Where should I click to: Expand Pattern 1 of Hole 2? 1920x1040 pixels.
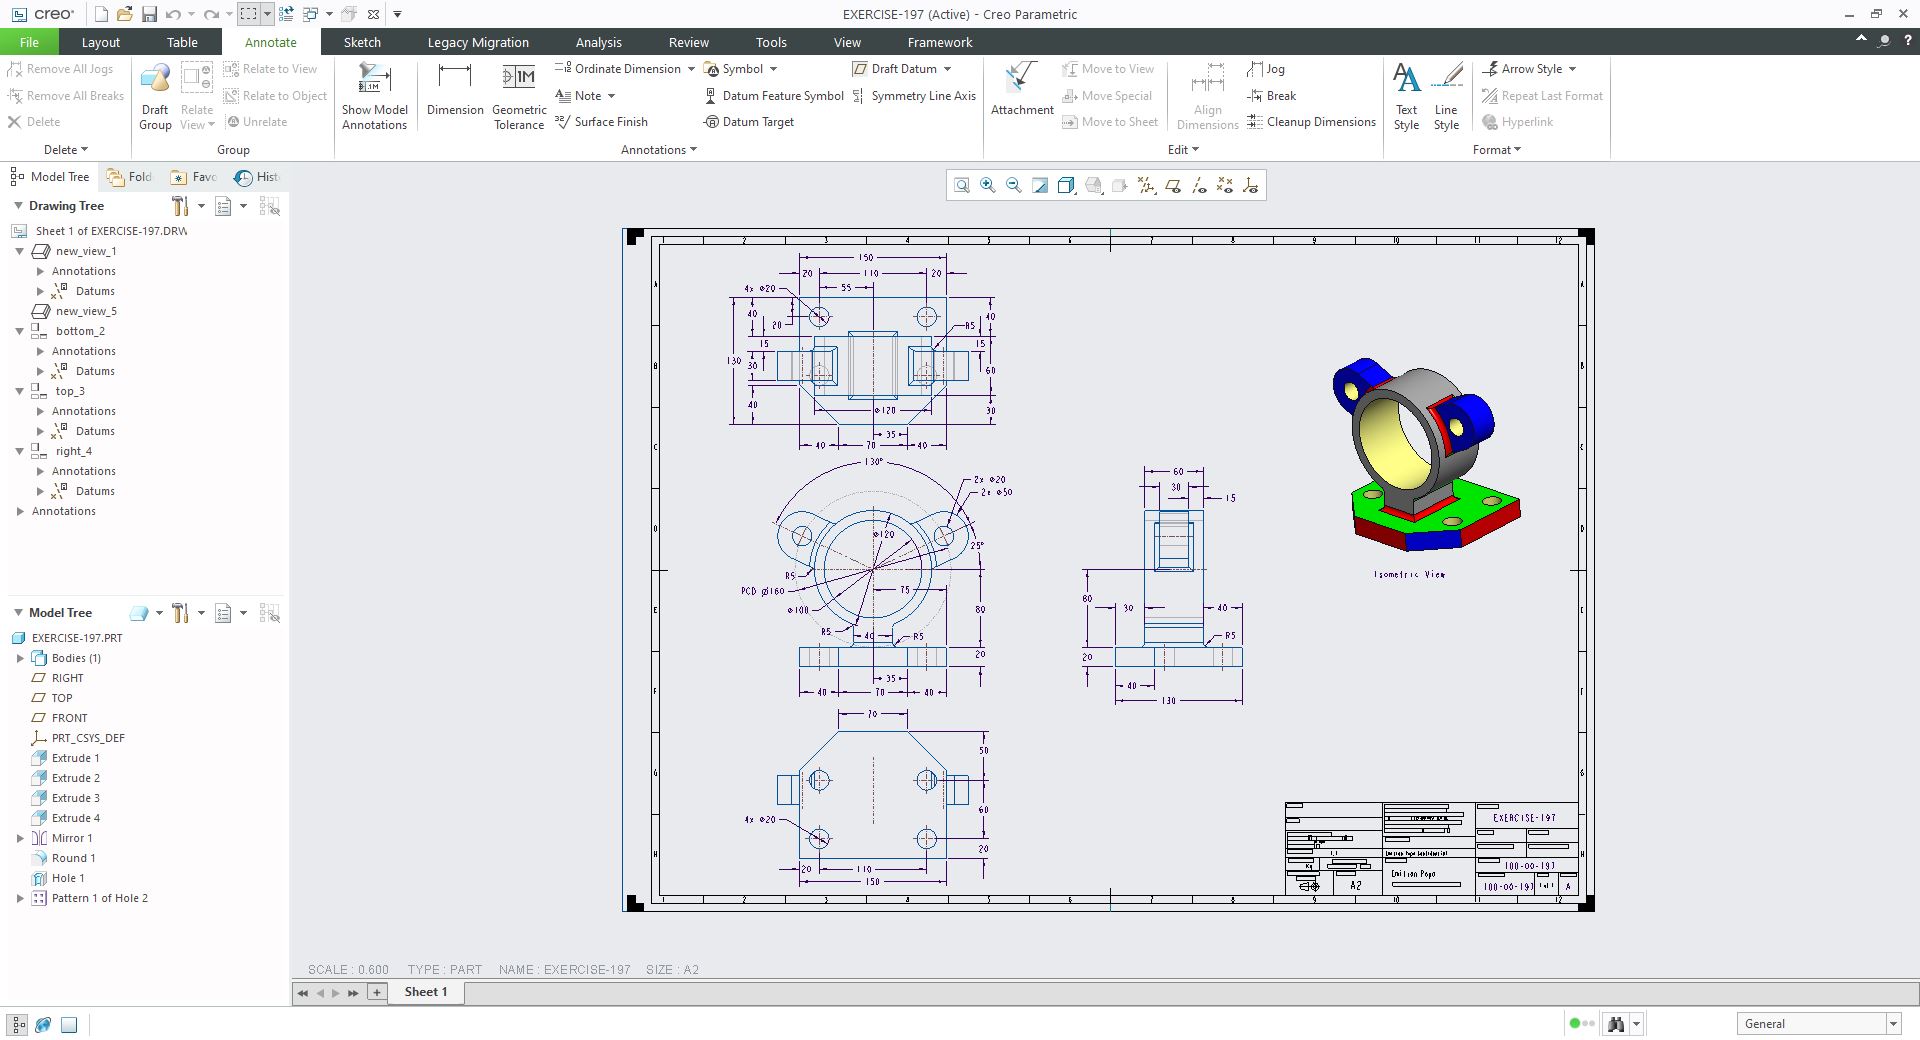pyautogui.click(x=20, y=898)
